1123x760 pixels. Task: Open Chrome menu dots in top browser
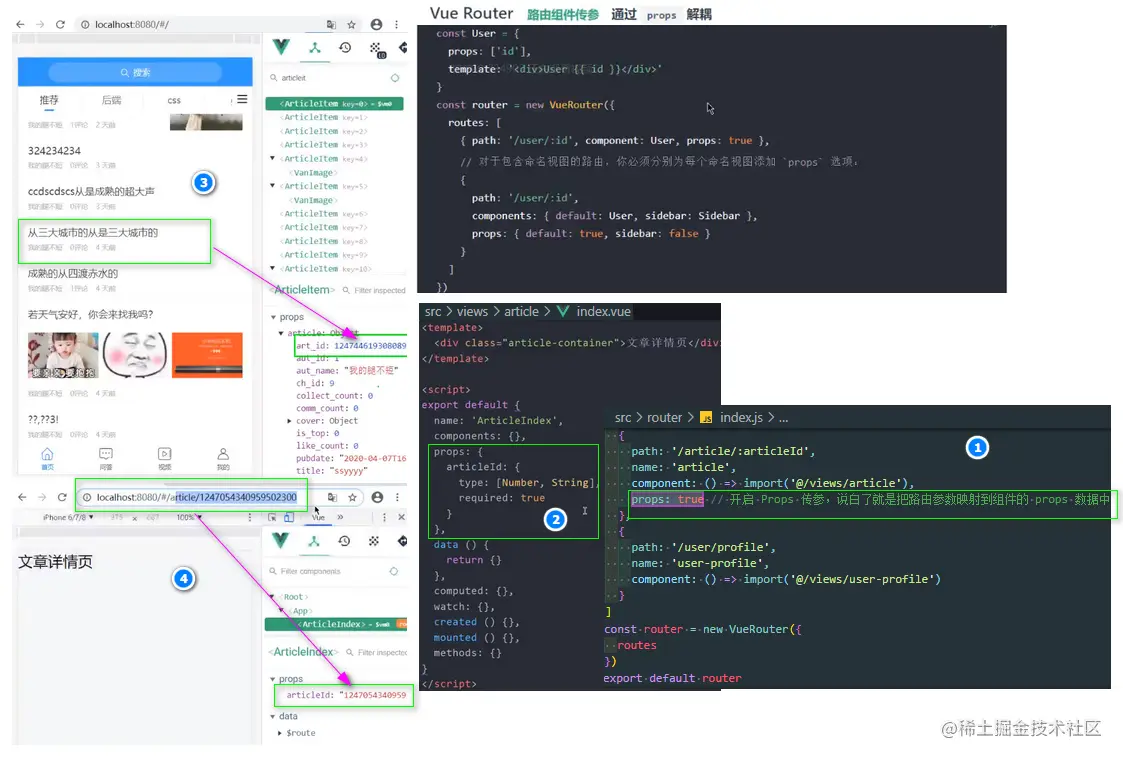[396, 24]
